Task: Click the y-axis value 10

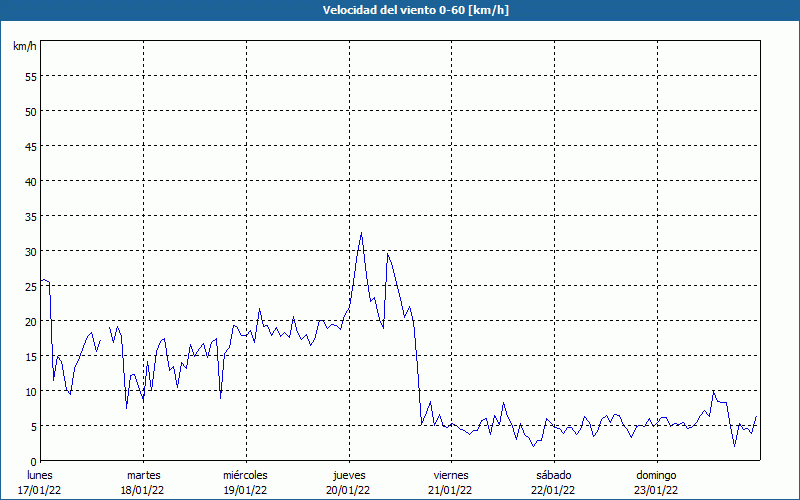Action: [31, 392]
